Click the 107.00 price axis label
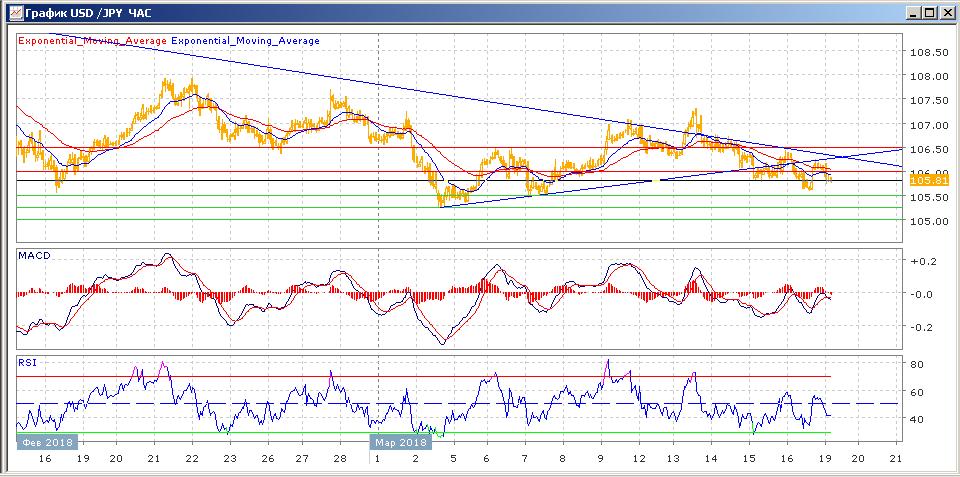The height and width of the screenshot is (477, 960). [930, 125]
